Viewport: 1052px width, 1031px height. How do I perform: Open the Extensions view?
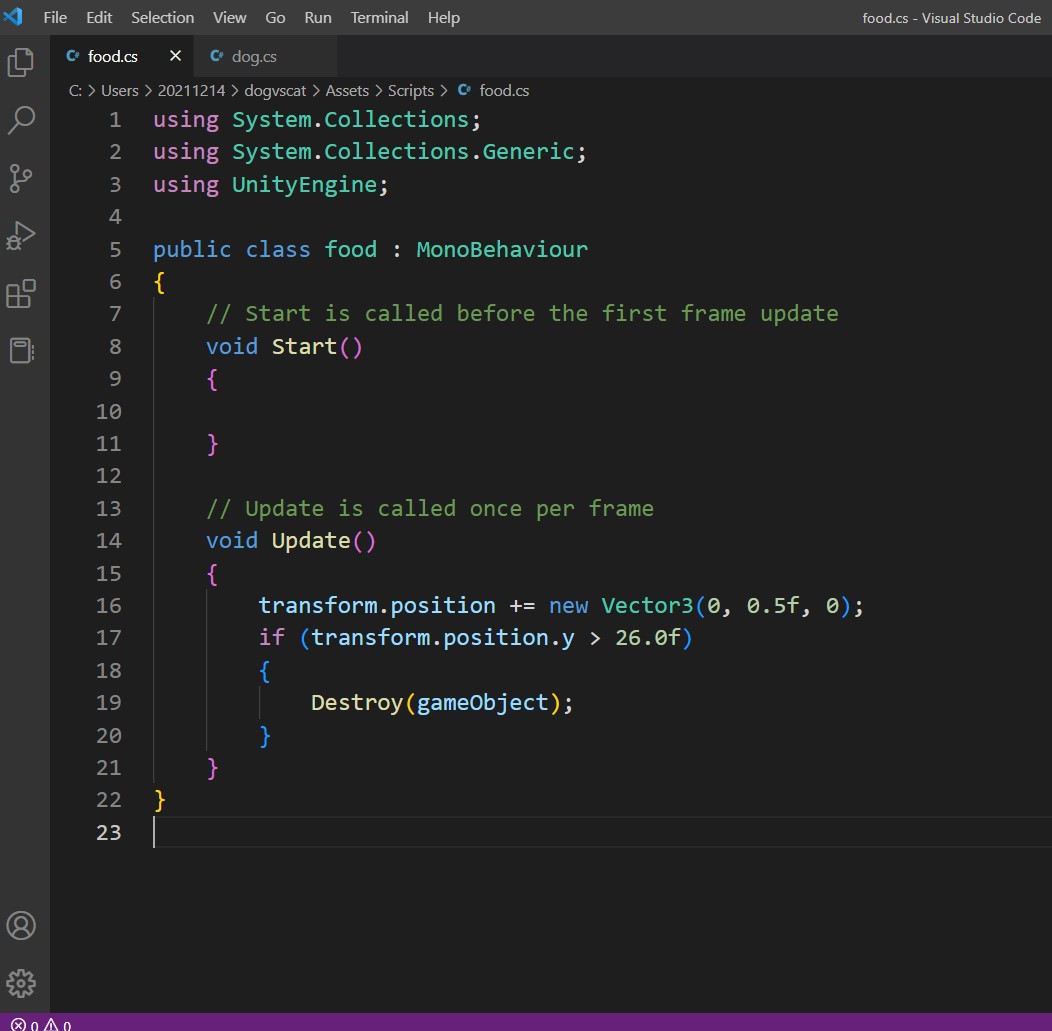(21, 294)
